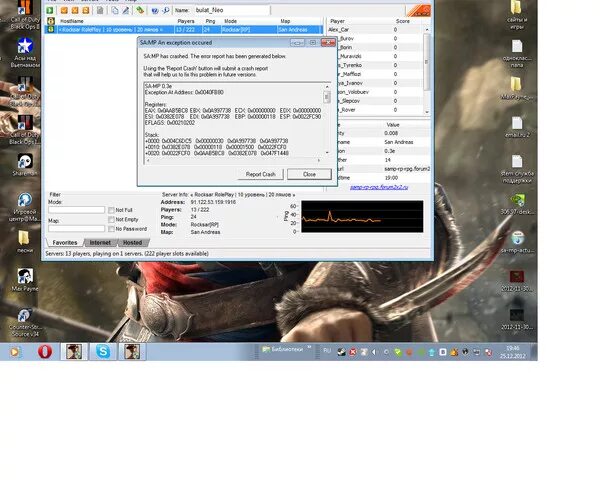Click SA-MP taskbar button right of Skype
This screenshot has height=480, width=600.
coord(132,351)
